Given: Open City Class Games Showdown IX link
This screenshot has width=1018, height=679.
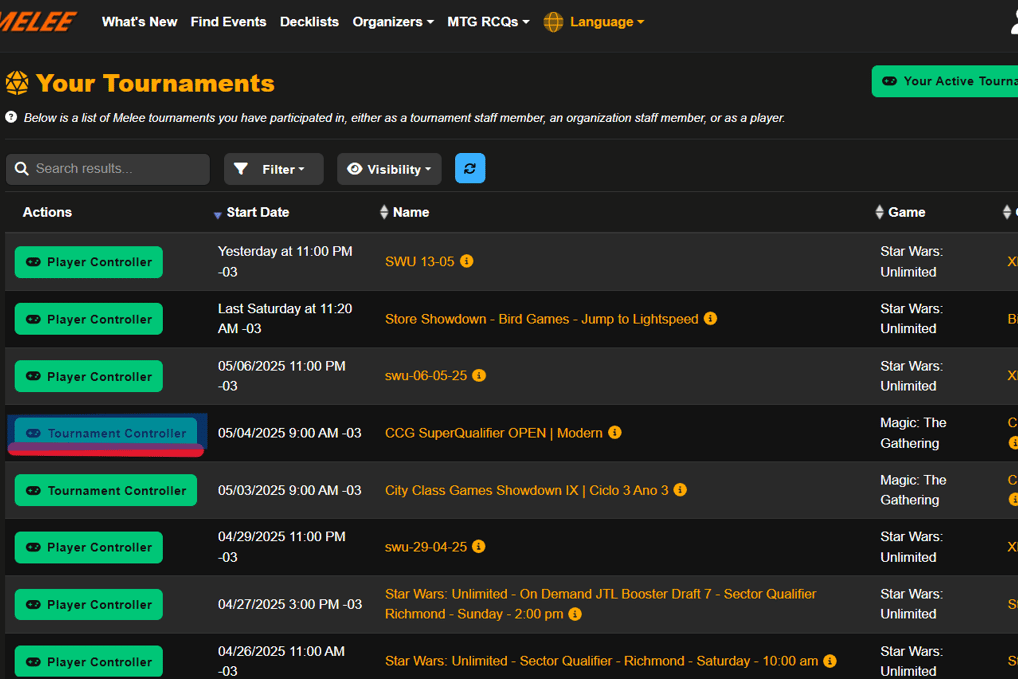Looking at the screenshot, I should [527, 490].
